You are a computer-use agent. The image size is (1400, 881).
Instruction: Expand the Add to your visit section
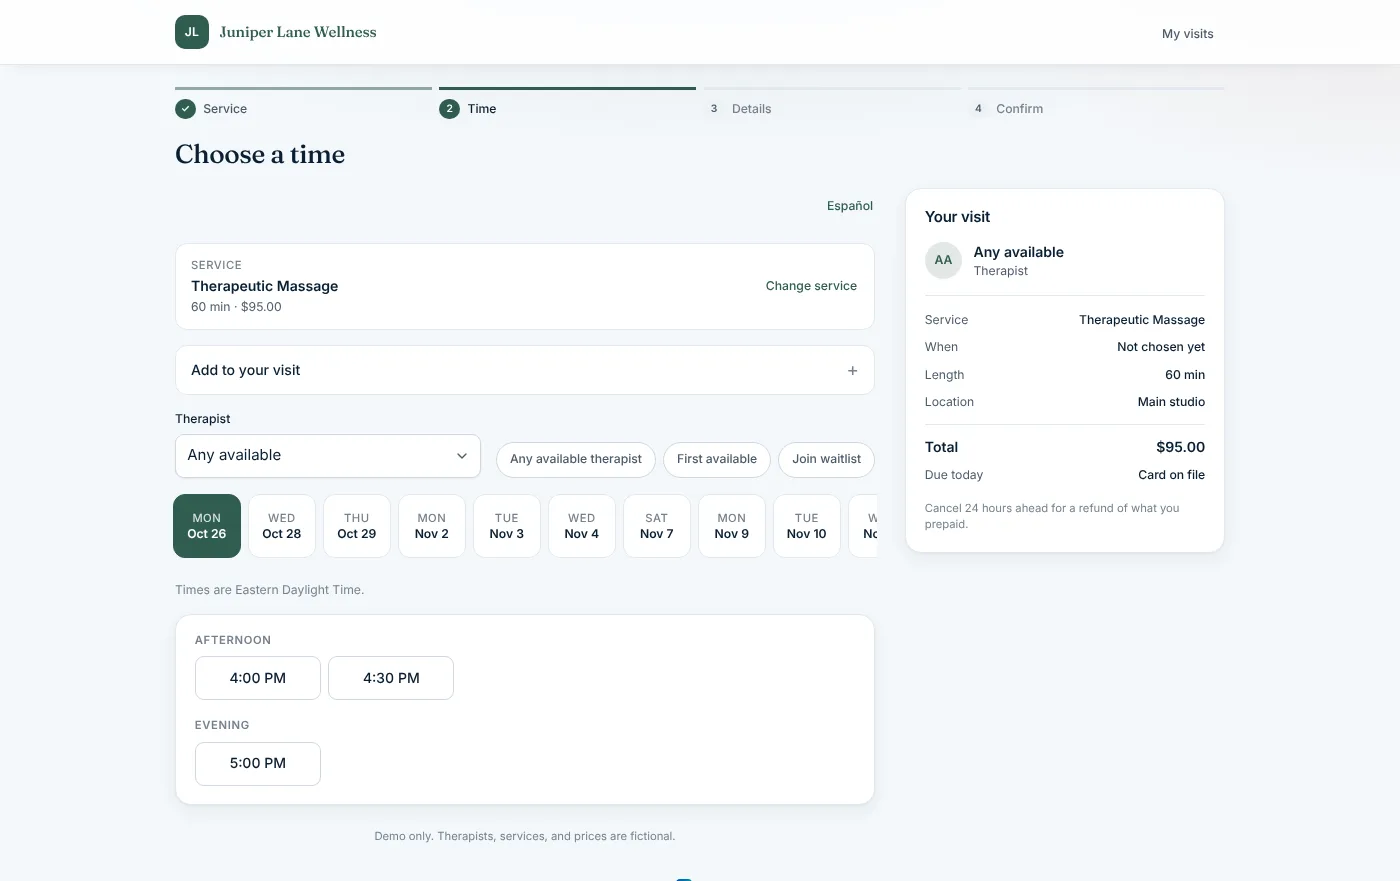click(x=525, y=370)
